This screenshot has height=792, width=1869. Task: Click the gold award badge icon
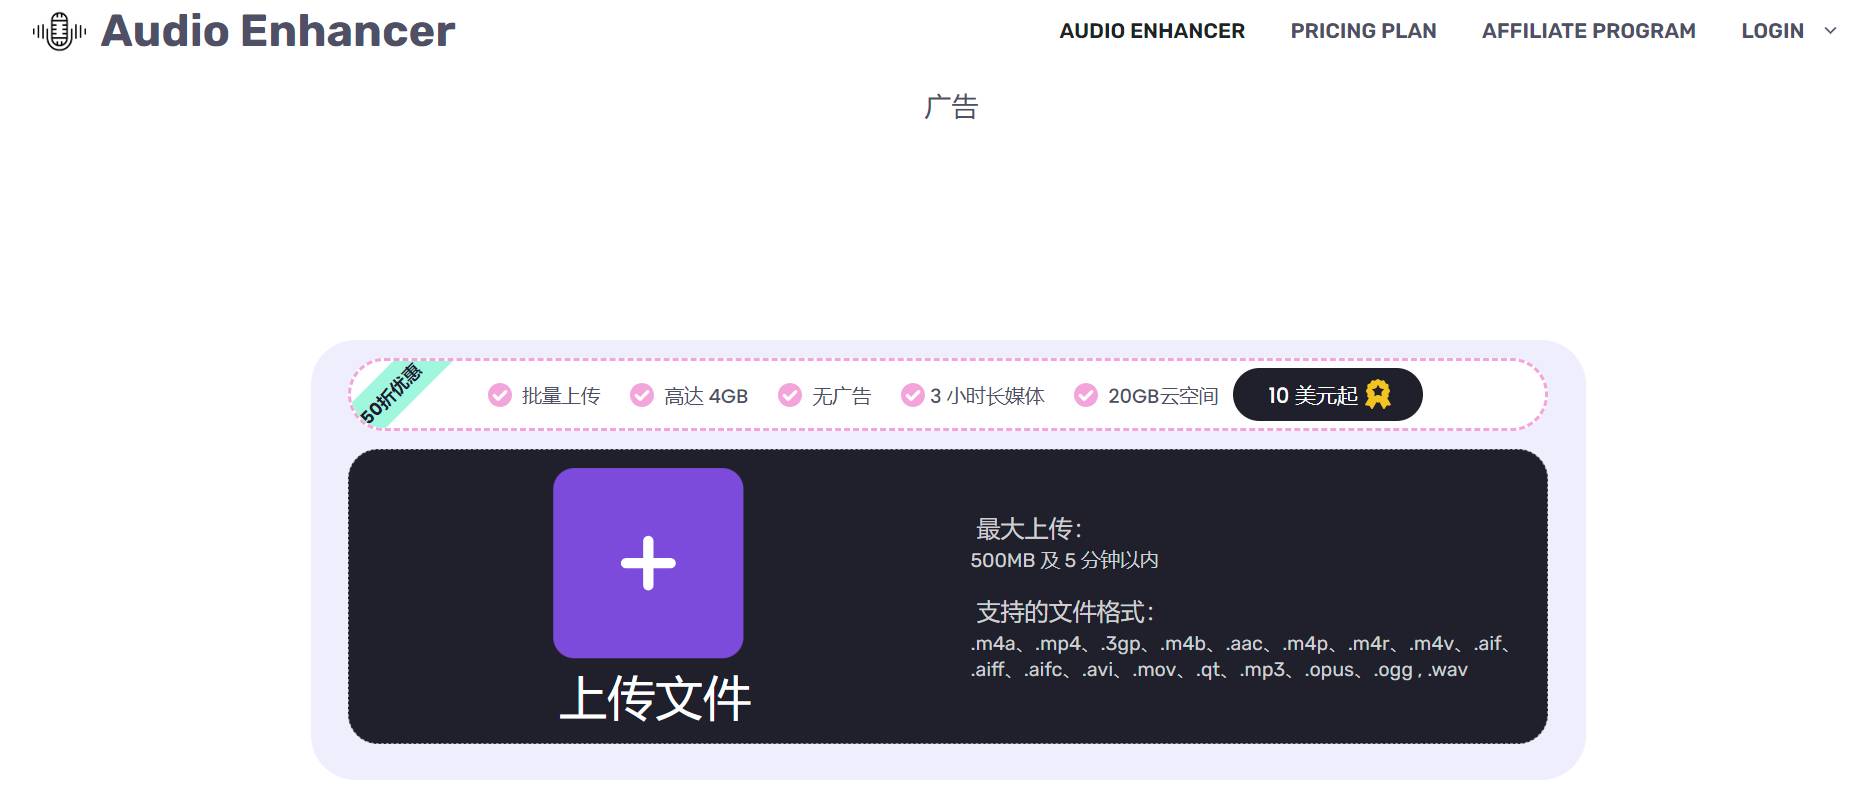coord(1378,395)
